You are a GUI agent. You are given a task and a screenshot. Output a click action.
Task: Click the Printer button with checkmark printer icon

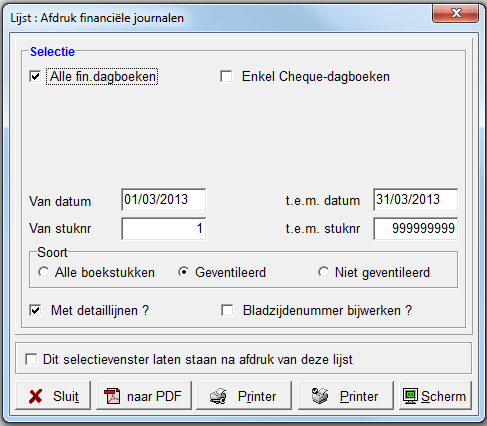pyautogui.click(x=346, y=396)
